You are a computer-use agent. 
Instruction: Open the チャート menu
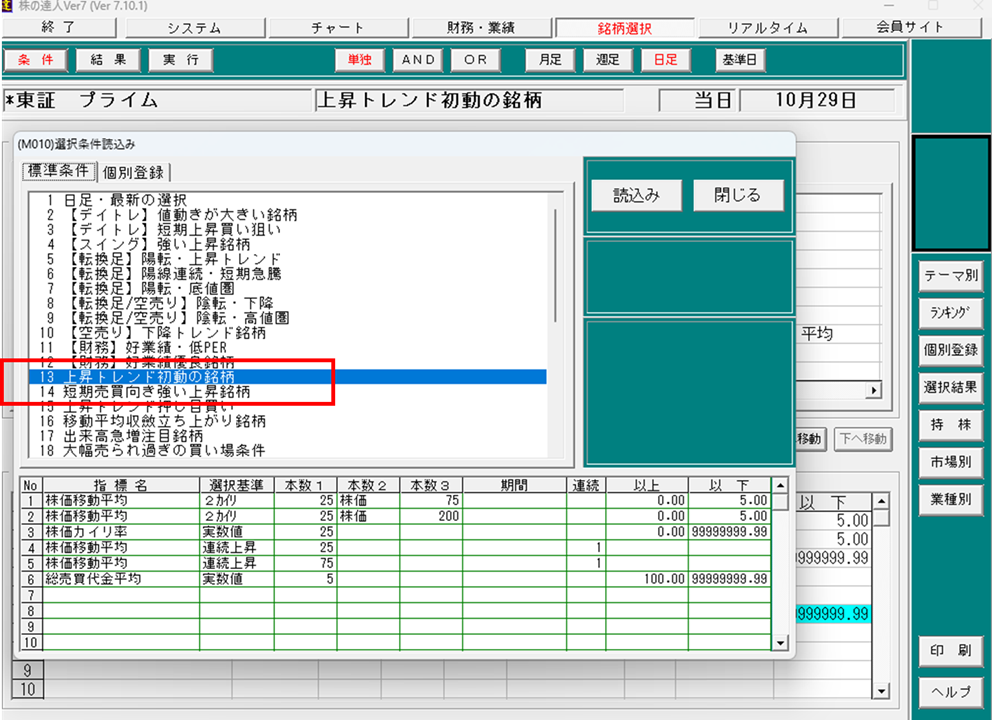click(338, 28)
